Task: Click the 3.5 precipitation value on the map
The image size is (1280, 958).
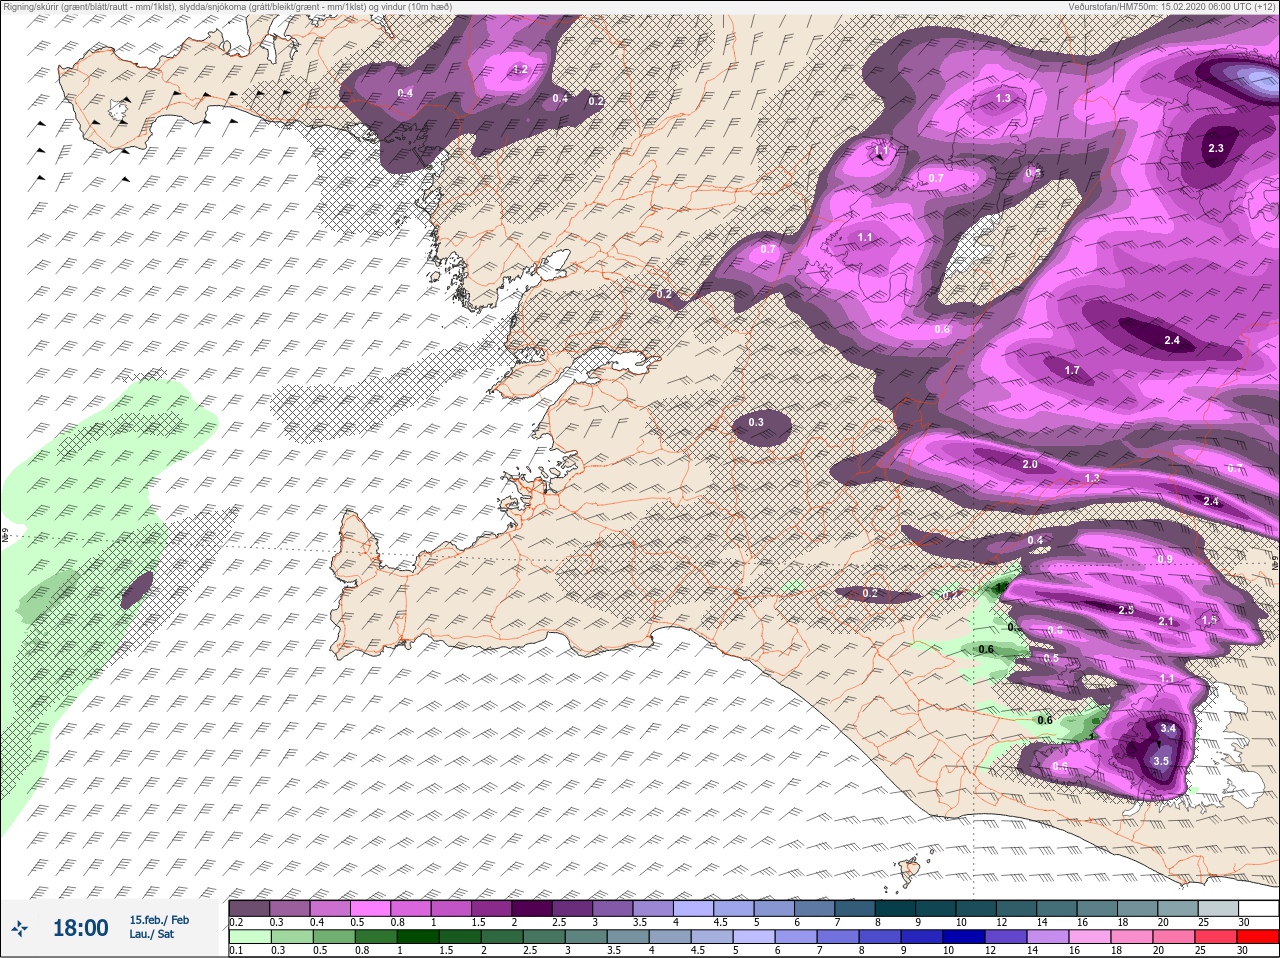Action: (x=1160, y=761)
